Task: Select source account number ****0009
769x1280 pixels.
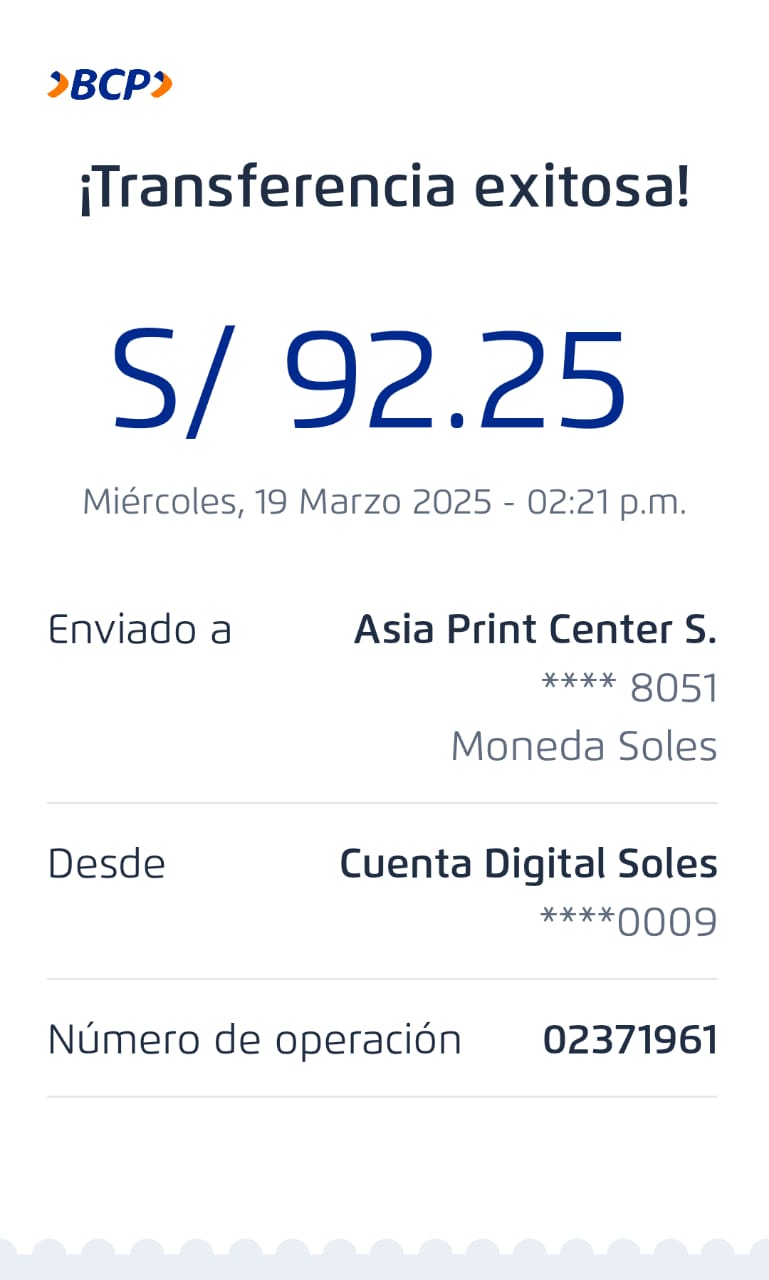Action: point(628,922)
